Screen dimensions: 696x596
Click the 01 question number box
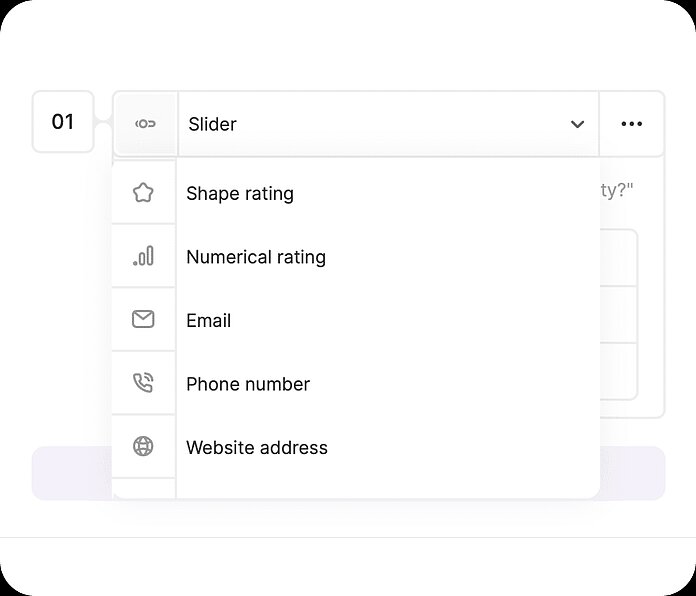coord(63,122)
